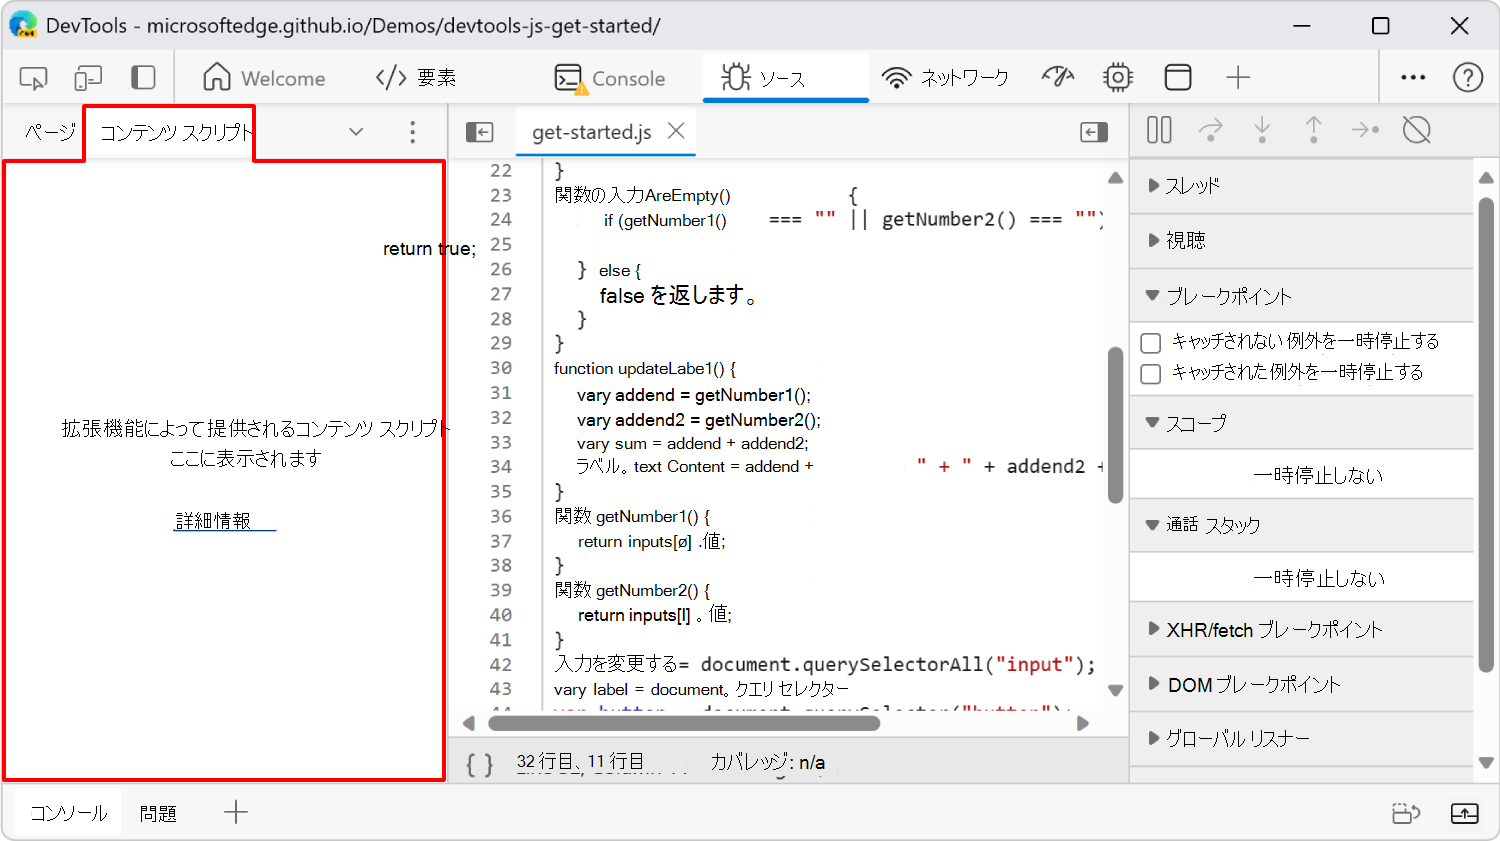Select the inspect element tool icon
Screen dimensions: 1500x841
pos(33,78)
